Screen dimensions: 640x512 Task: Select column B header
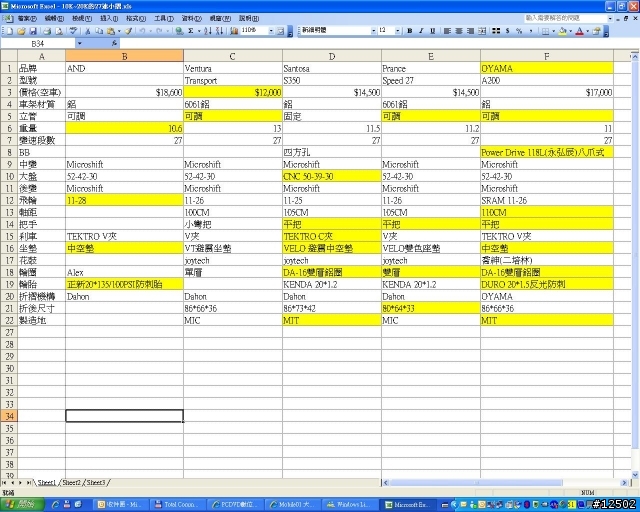click(x=124, y=56)
